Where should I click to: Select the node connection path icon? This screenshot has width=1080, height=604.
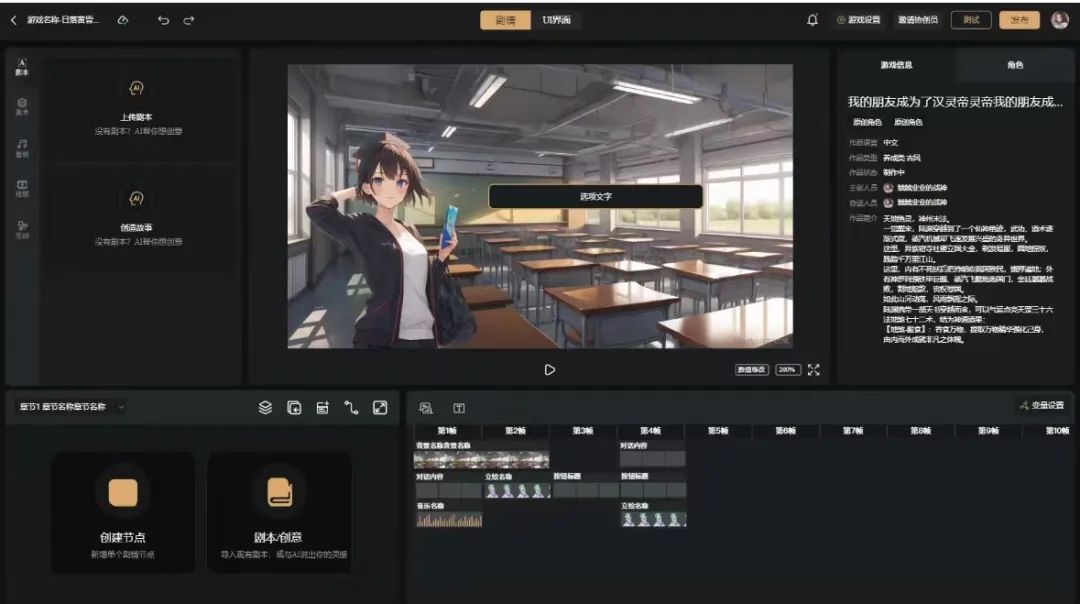(x=351, y=408)
